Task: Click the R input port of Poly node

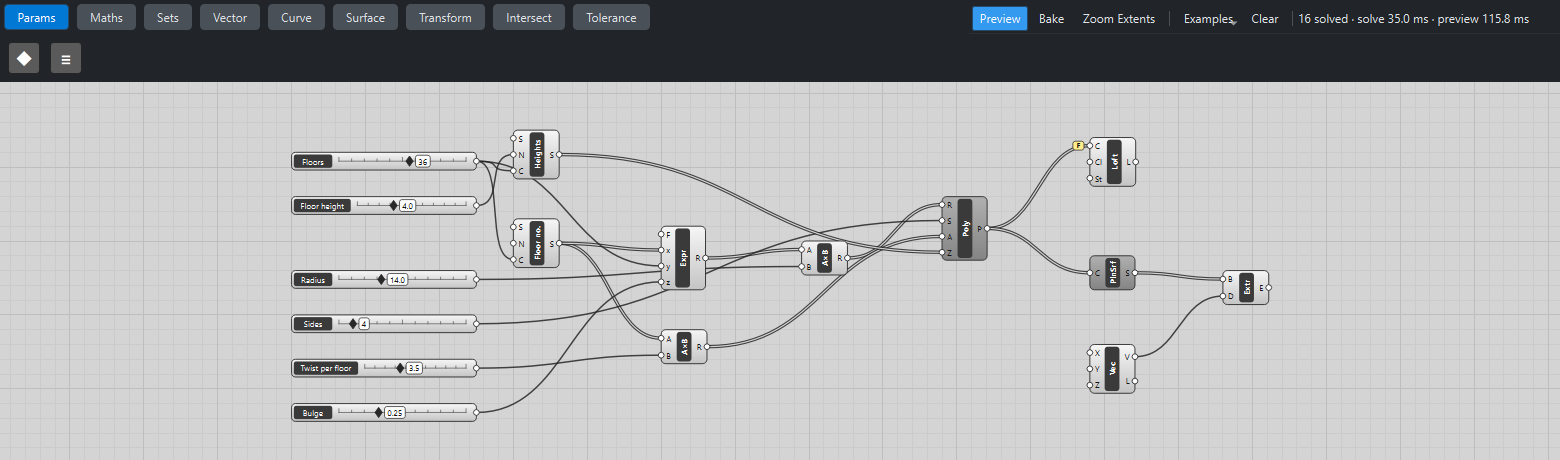Action: pyautogui.click(x=942, y=204)
